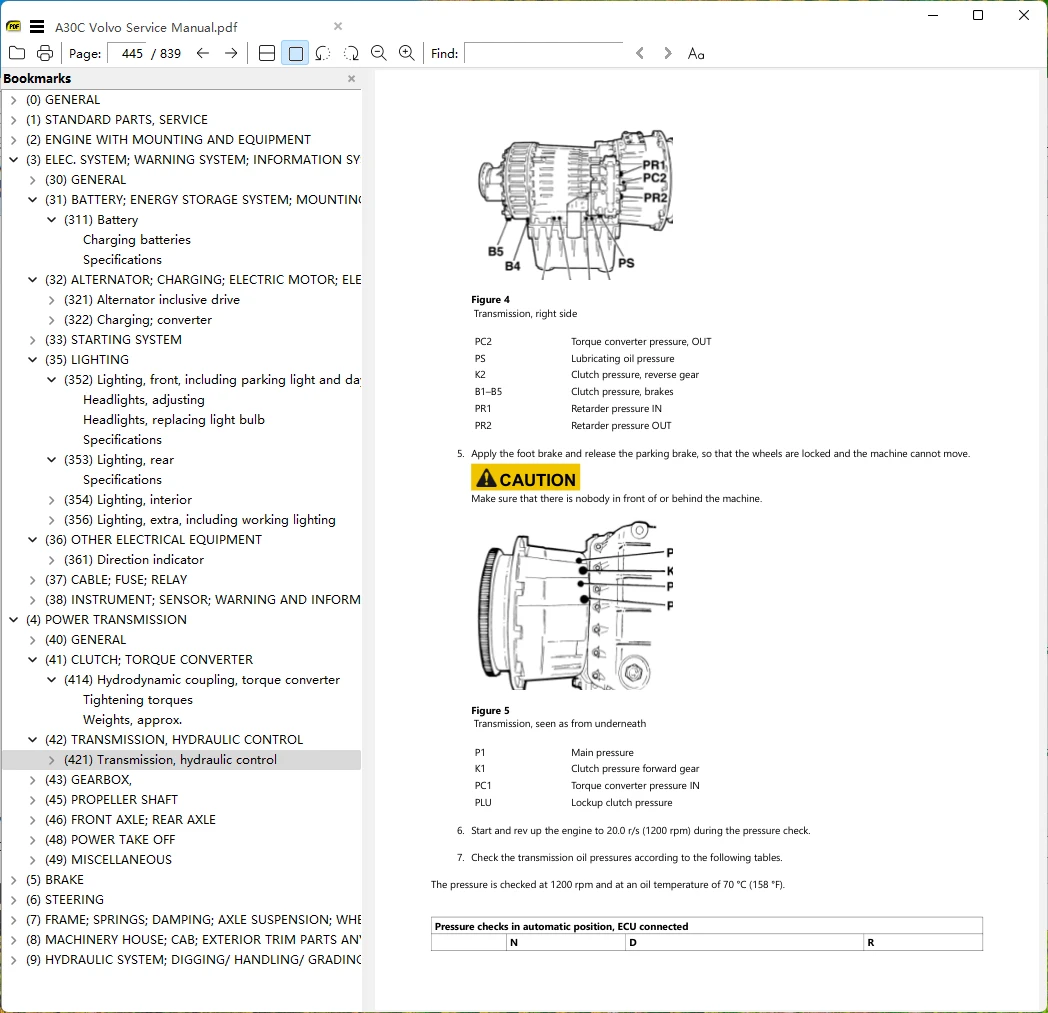Expand (322) Charging; converter
Viewport: 1048px width, 1013px height.
(x=51, y=320)
